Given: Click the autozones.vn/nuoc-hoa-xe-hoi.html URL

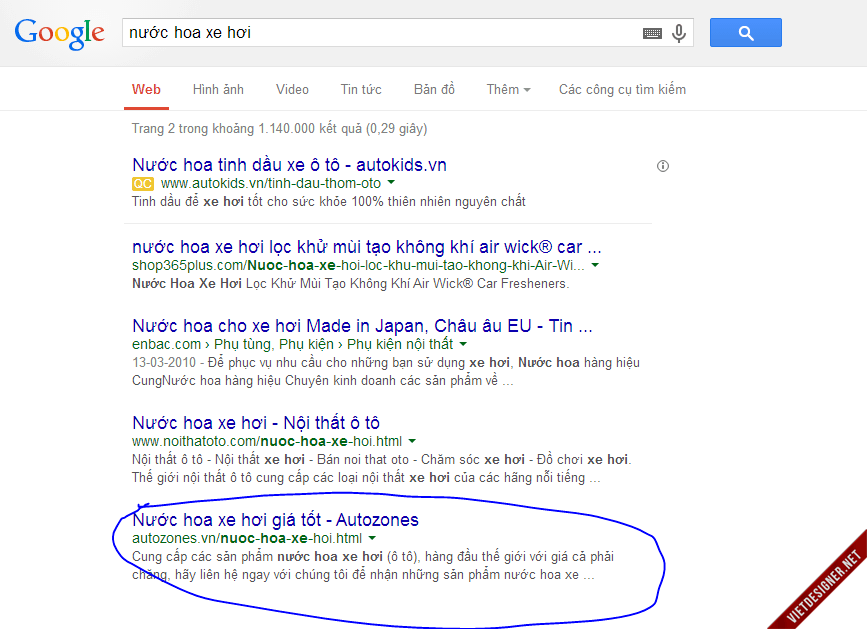Looking at the screenshot, I should [x=247, y=538].
